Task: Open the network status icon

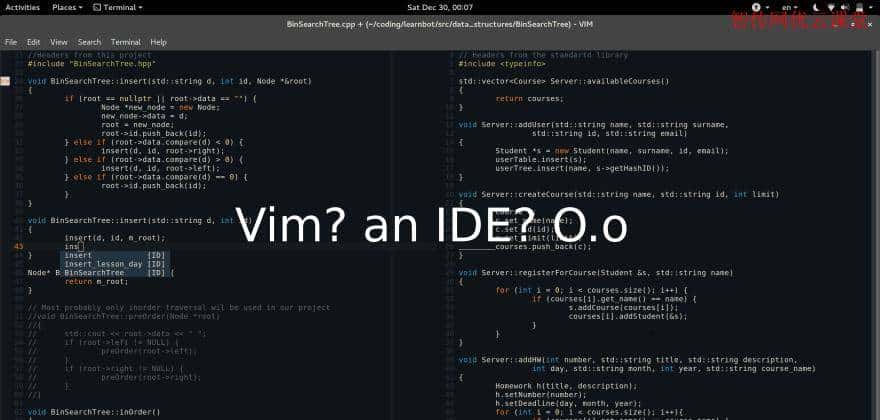Action: [829, 7]
